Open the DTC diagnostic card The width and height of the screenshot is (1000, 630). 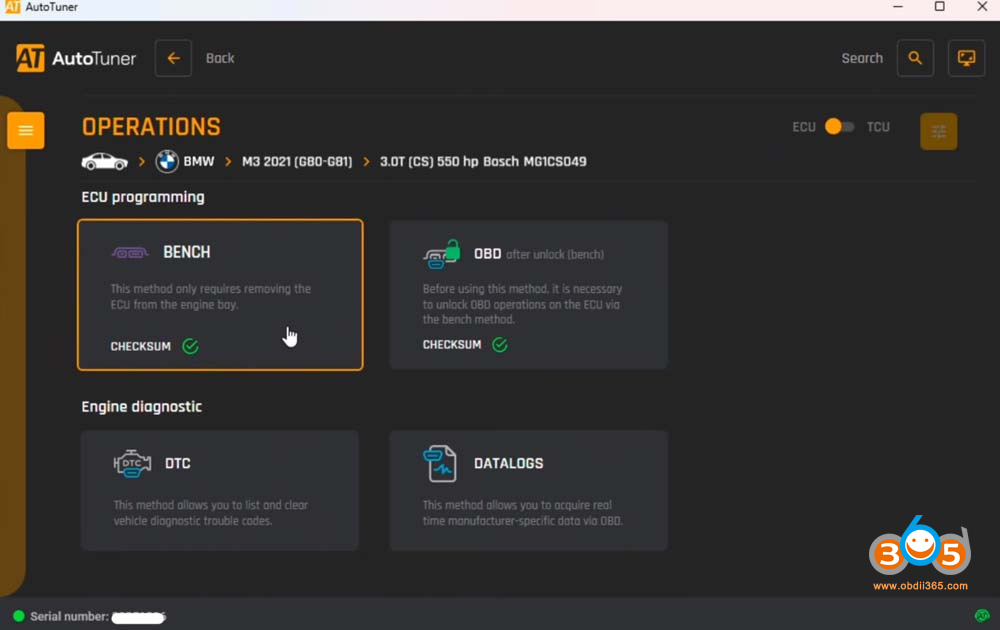(x=219, y=490)
